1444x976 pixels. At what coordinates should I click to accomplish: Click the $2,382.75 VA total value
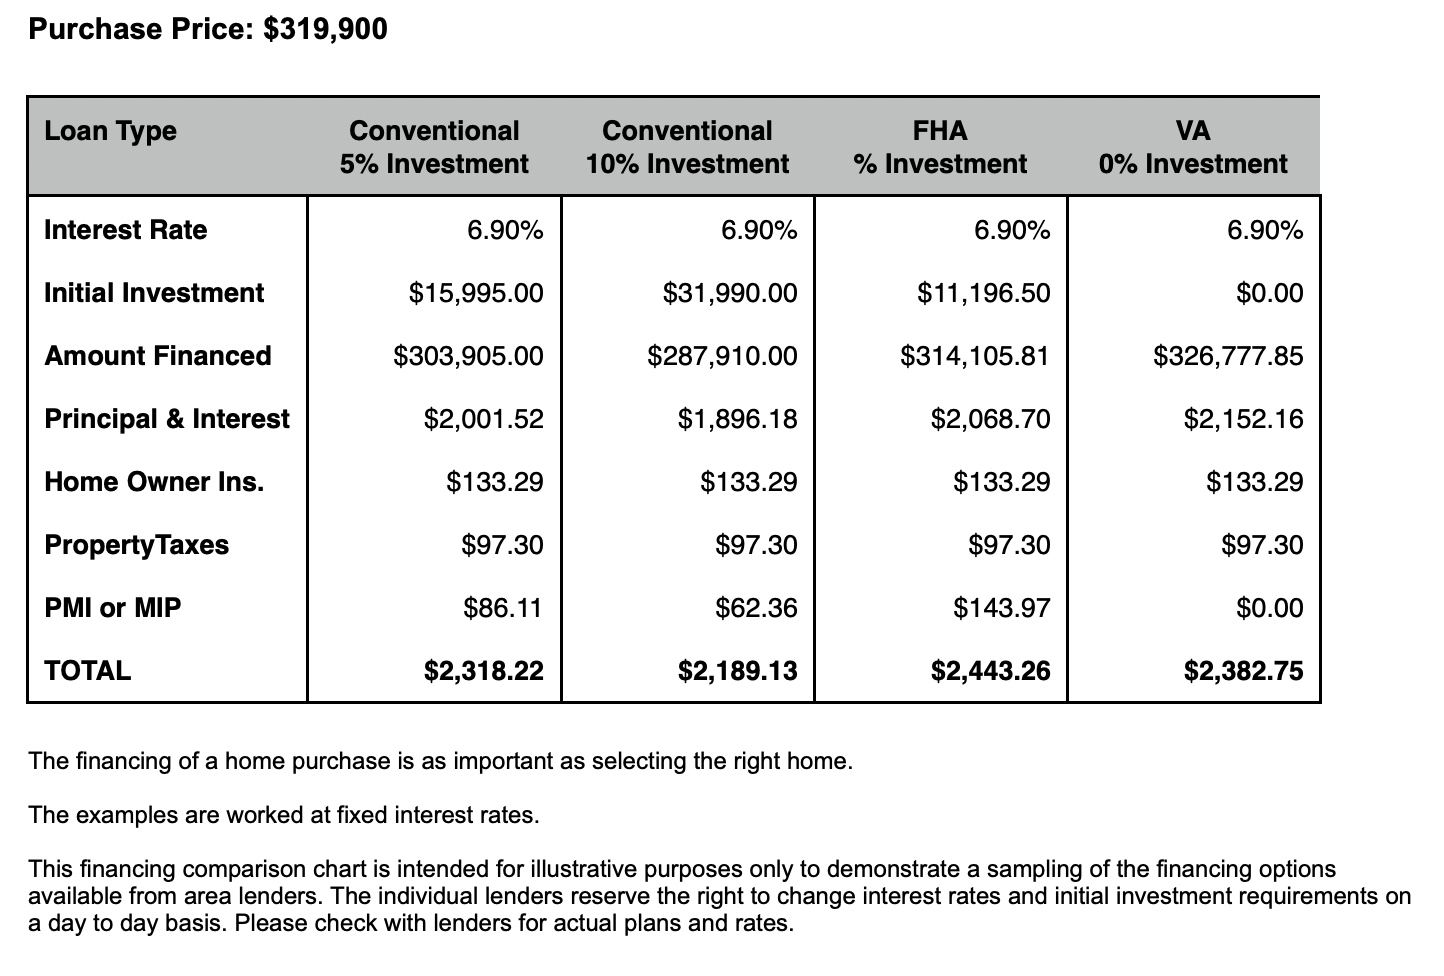(x=1244, y=671)
